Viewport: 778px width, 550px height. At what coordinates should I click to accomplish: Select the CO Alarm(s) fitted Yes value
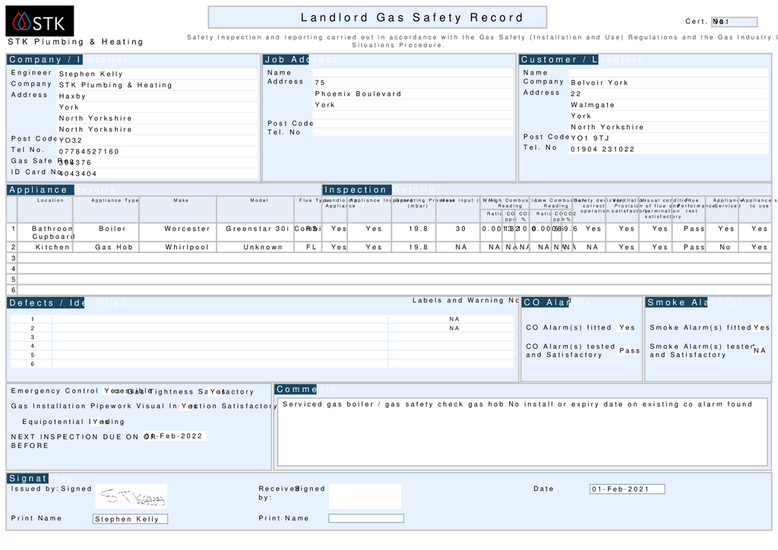tap(627, 328)
